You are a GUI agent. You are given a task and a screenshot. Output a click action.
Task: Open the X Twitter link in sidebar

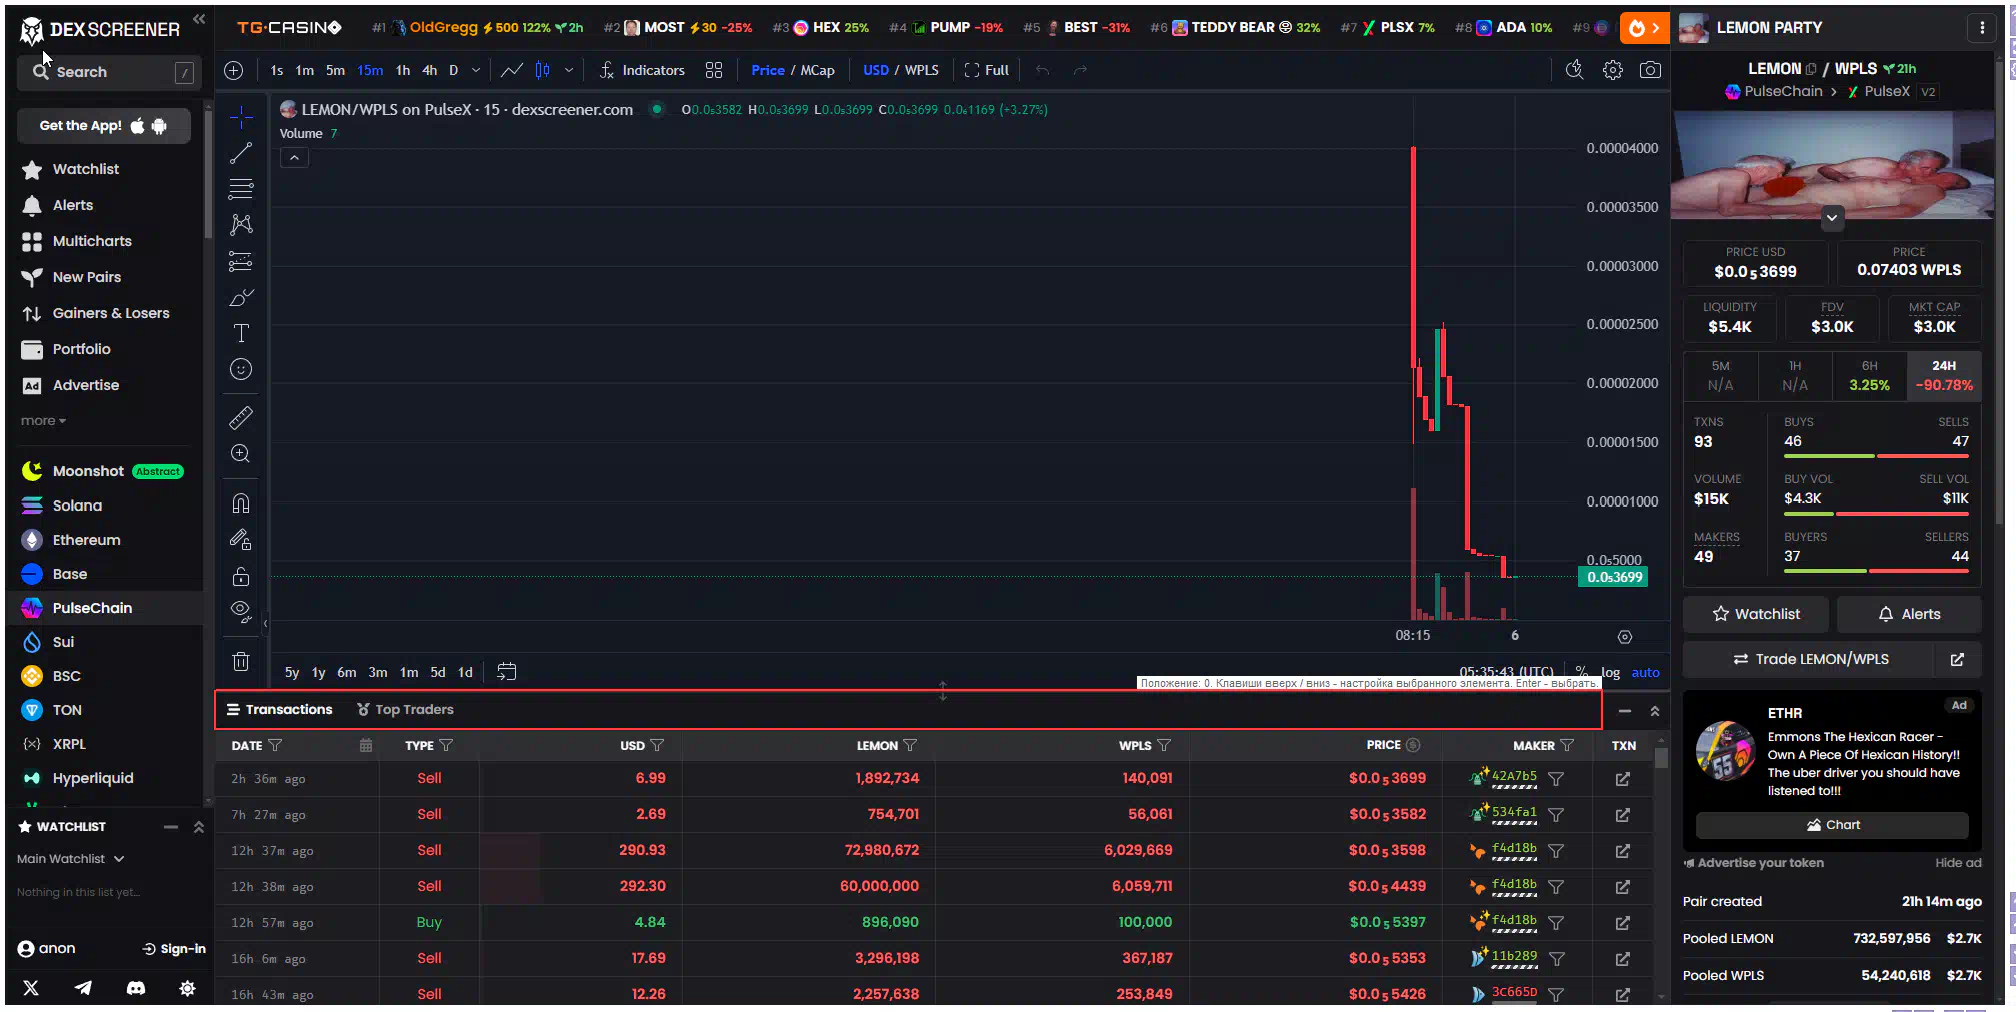[31, 988]
